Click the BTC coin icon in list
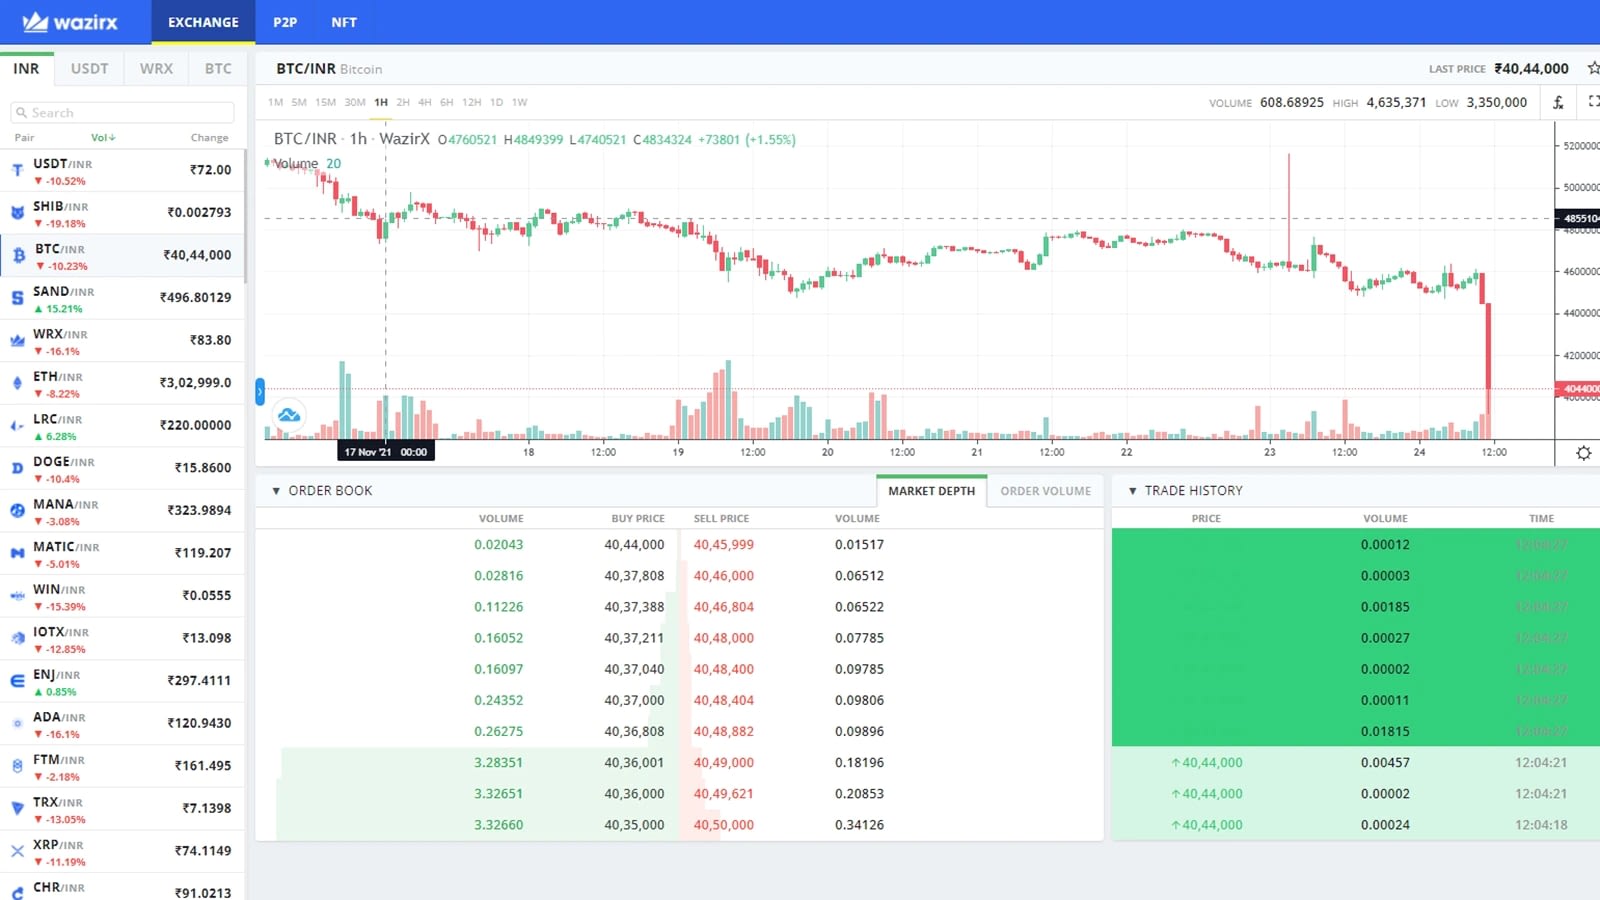The image size is (1600, 900). point(18,256)
